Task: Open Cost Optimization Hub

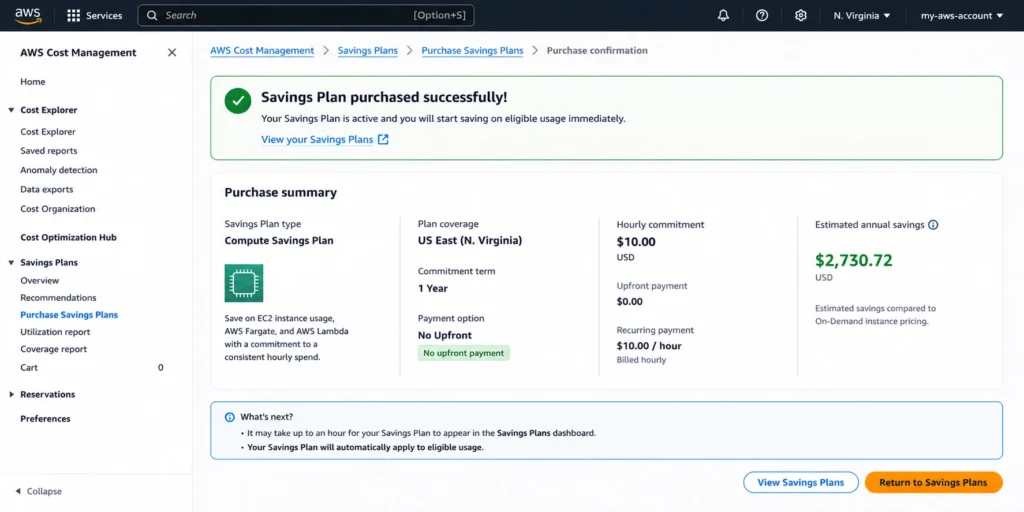Action: click(69, 238)
